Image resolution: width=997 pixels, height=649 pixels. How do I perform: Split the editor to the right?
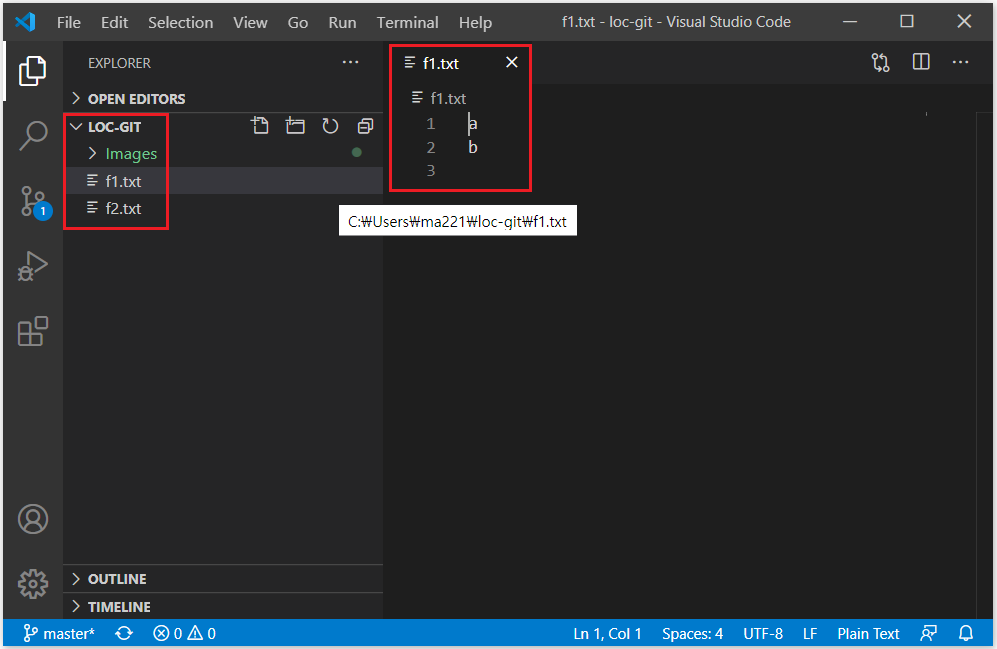coord(921,62)
